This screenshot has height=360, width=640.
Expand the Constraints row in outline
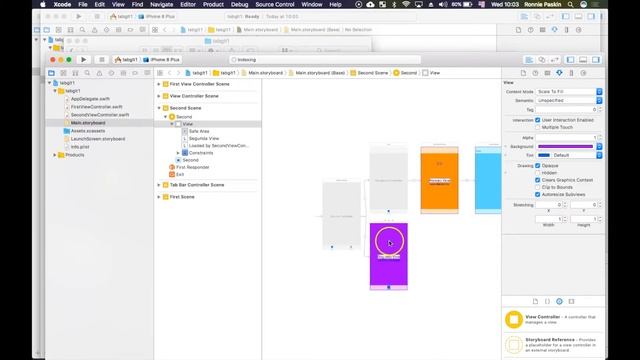point(178,153)
